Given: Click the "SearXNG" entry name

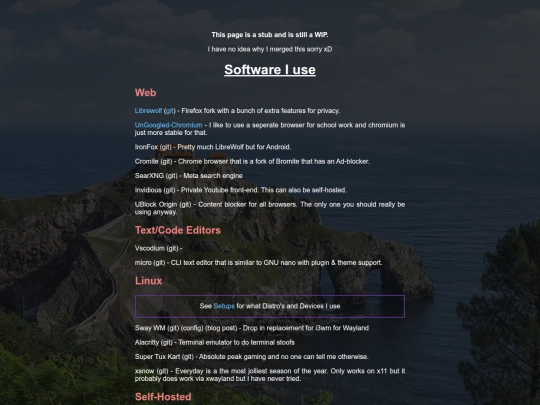Looking at the screenshot, I should click(x=149, y=176).
